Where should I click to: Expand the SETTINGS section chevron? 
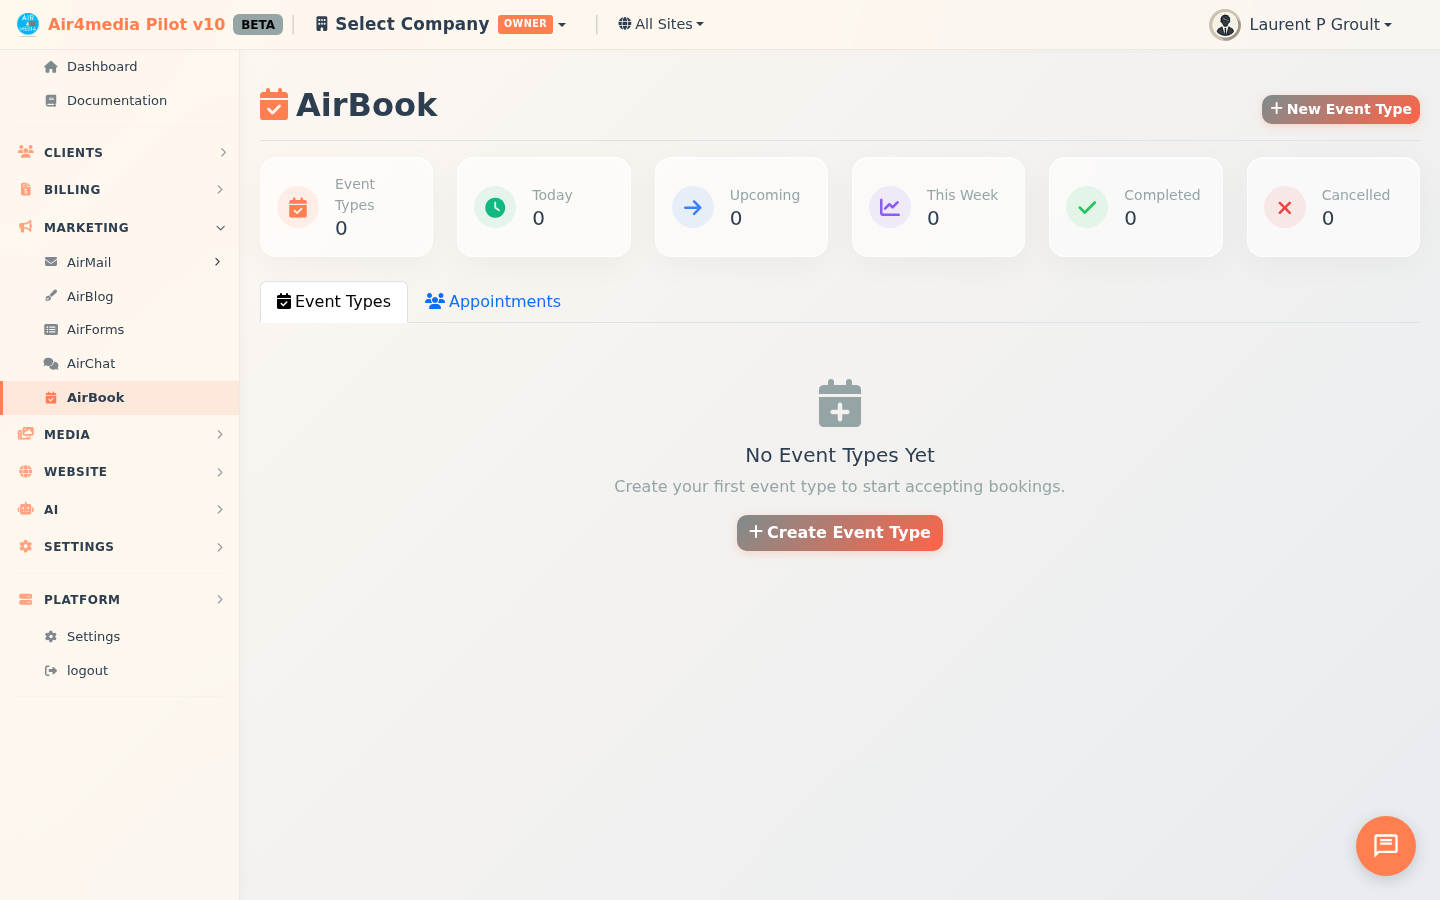pyautogui.click(x=220, y=547)
